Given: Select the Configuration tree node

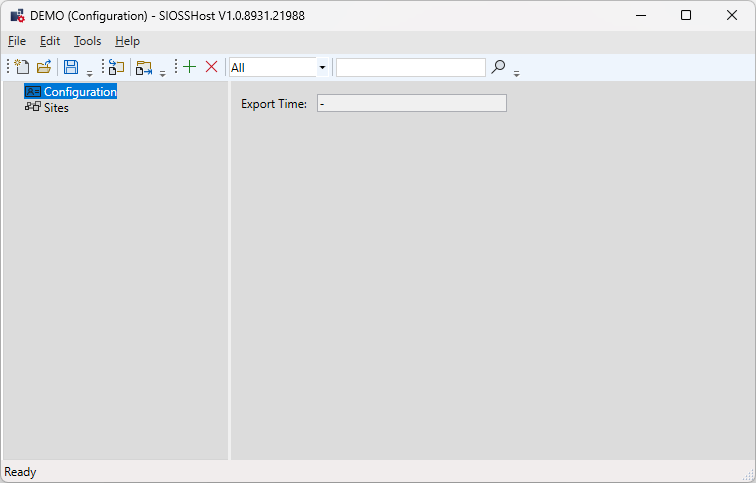Looking at the screenshot, I should tap(80, 92).
